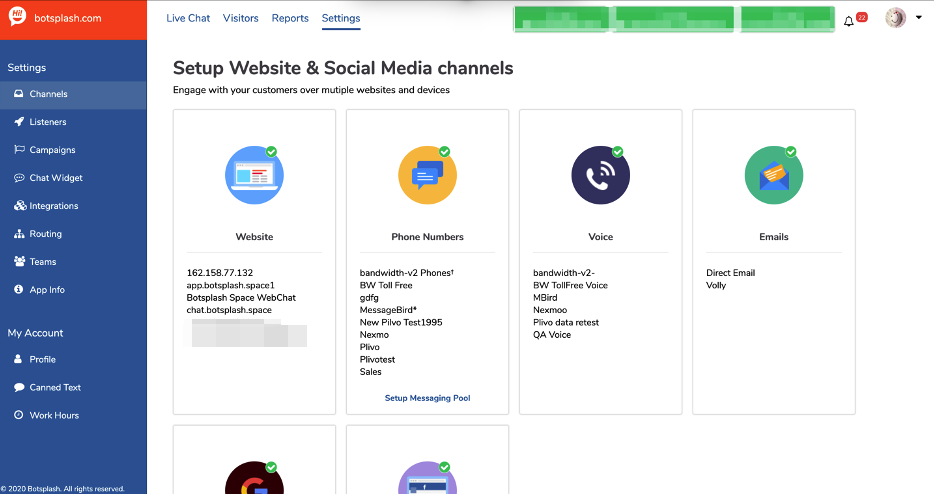Open the Google channel icon
The width and height of the screenshot is (934, 494).
click(254, 478)
